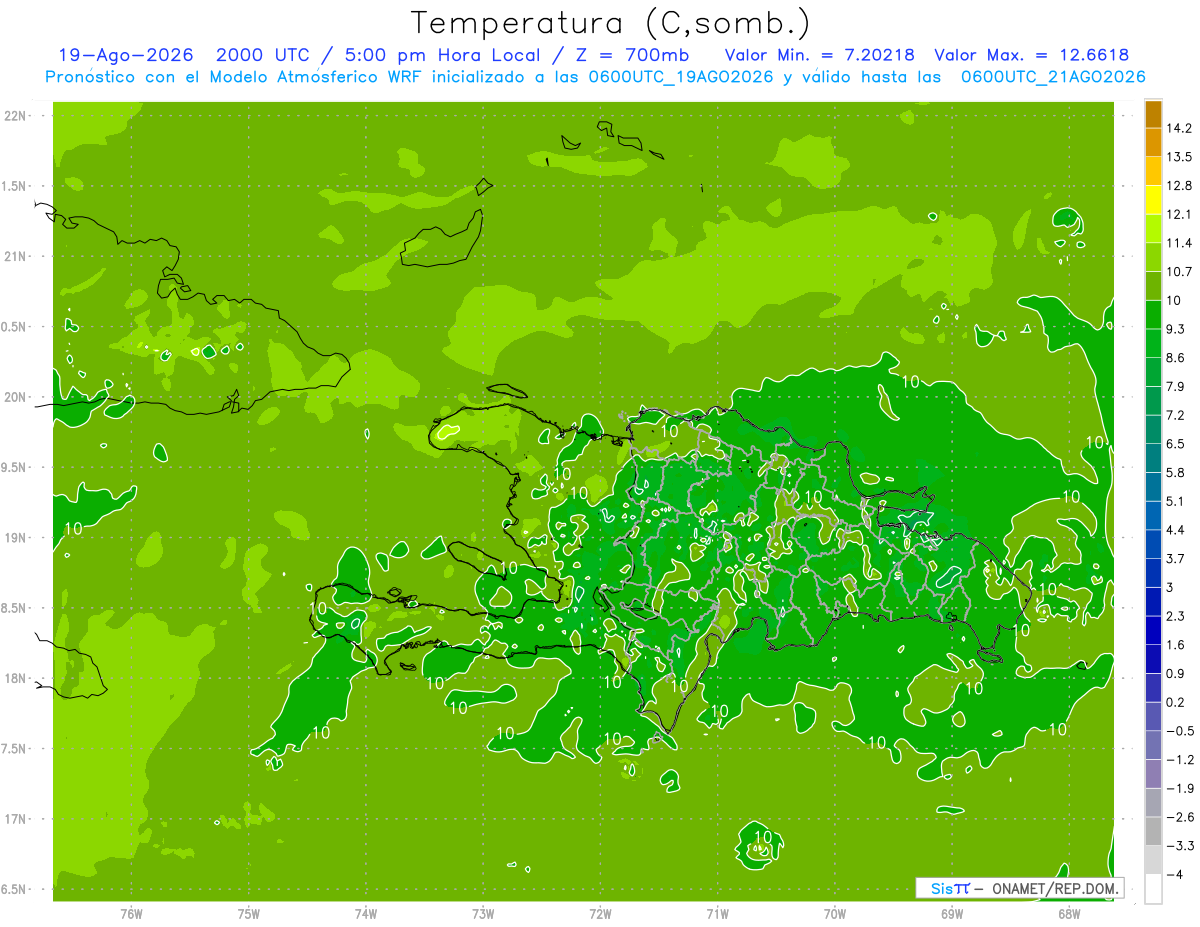Pick the lime swatch between 11.4 and 12.1
1200x927 pixels.
1153,229
